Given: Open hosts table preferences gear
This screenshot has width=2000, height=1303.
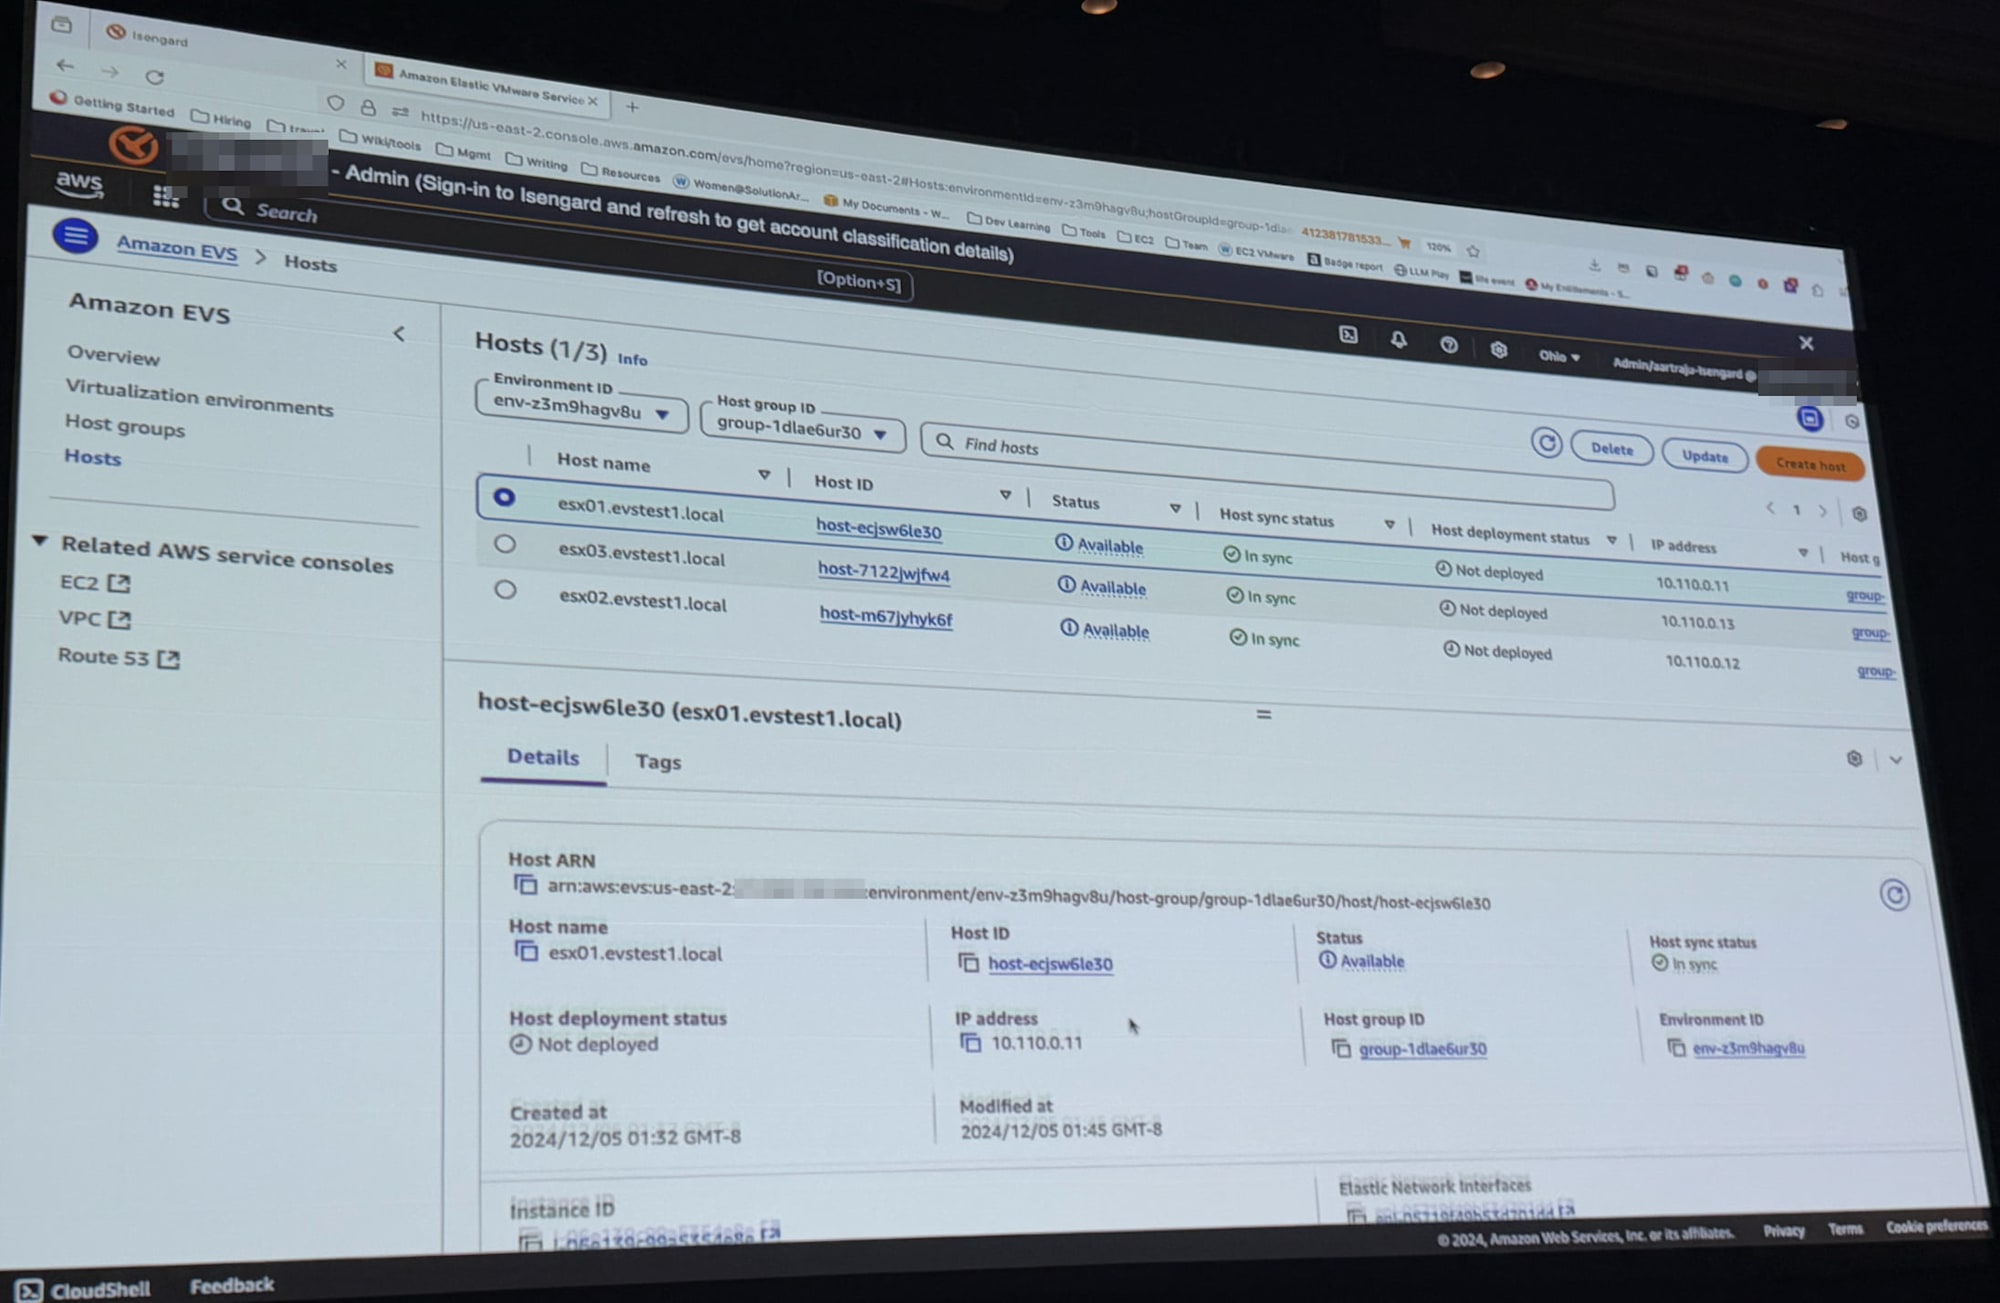Looking at the screenshot, I should click(1859, 514).
